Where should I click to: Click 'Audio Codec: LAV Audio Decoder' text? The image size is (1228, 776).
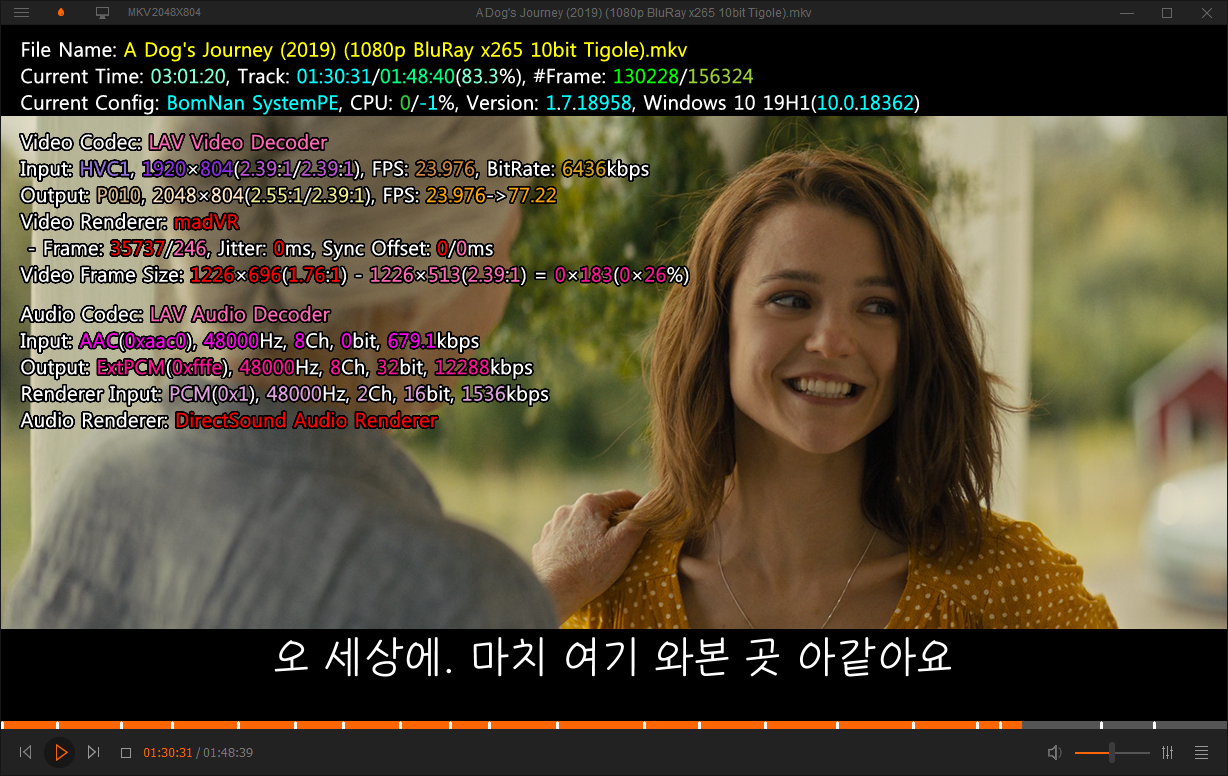pyautogui.click(x=175, y=315)
